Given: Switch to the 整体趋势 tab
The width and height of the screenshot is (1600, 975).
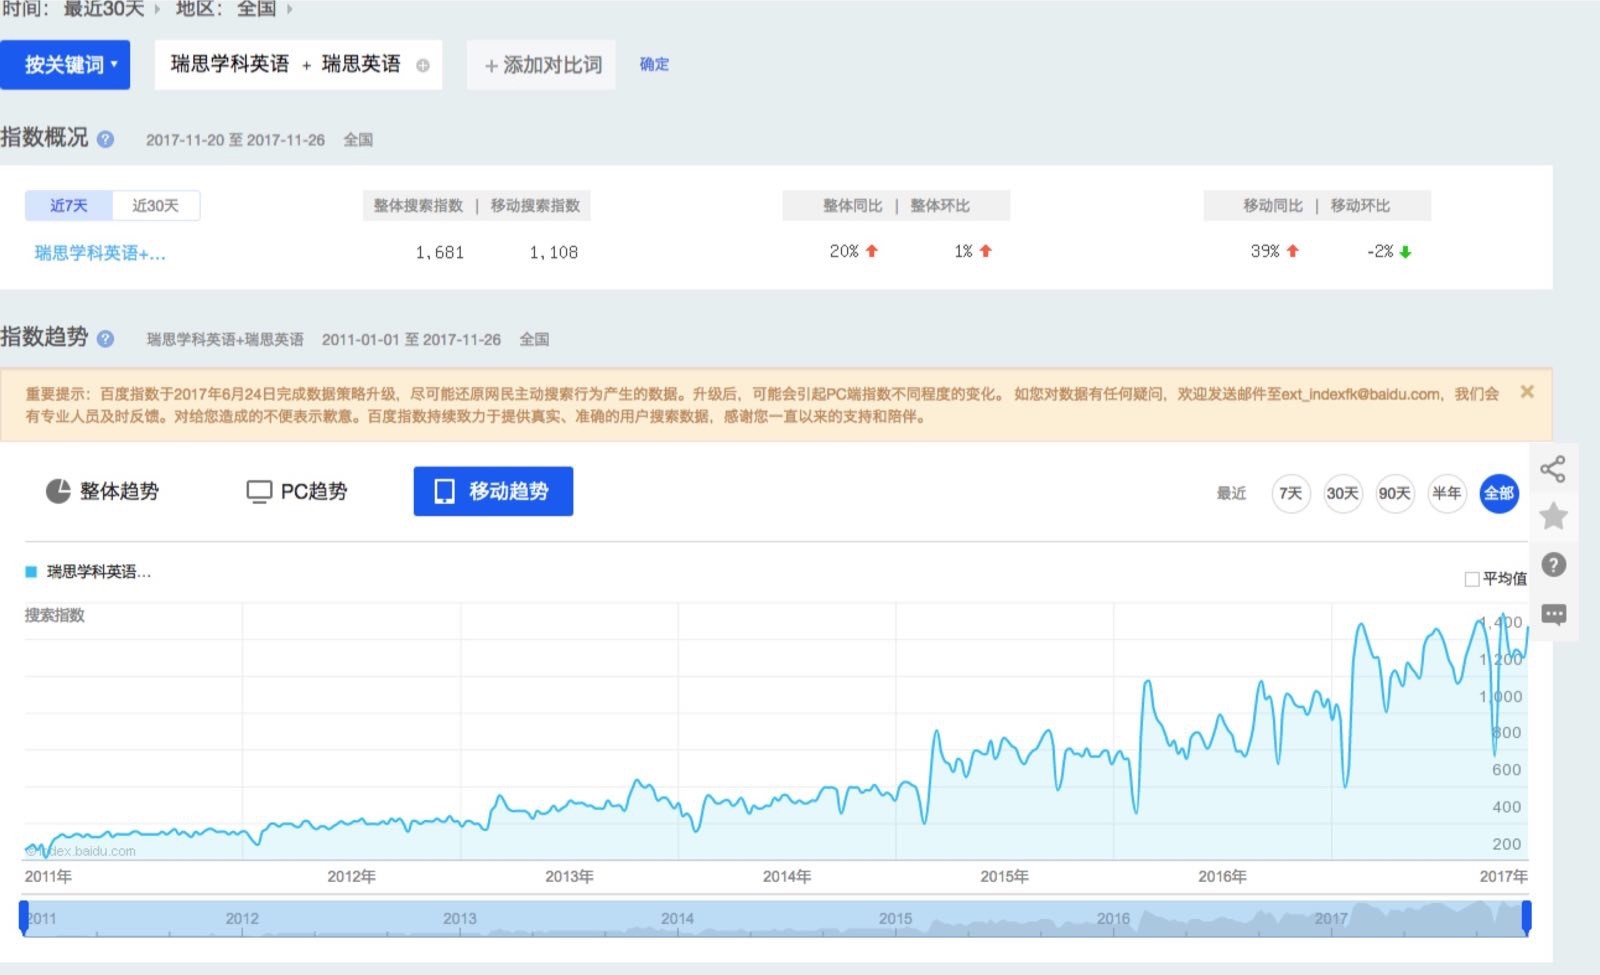Looking at the screenshot, I should pos(102,491).
